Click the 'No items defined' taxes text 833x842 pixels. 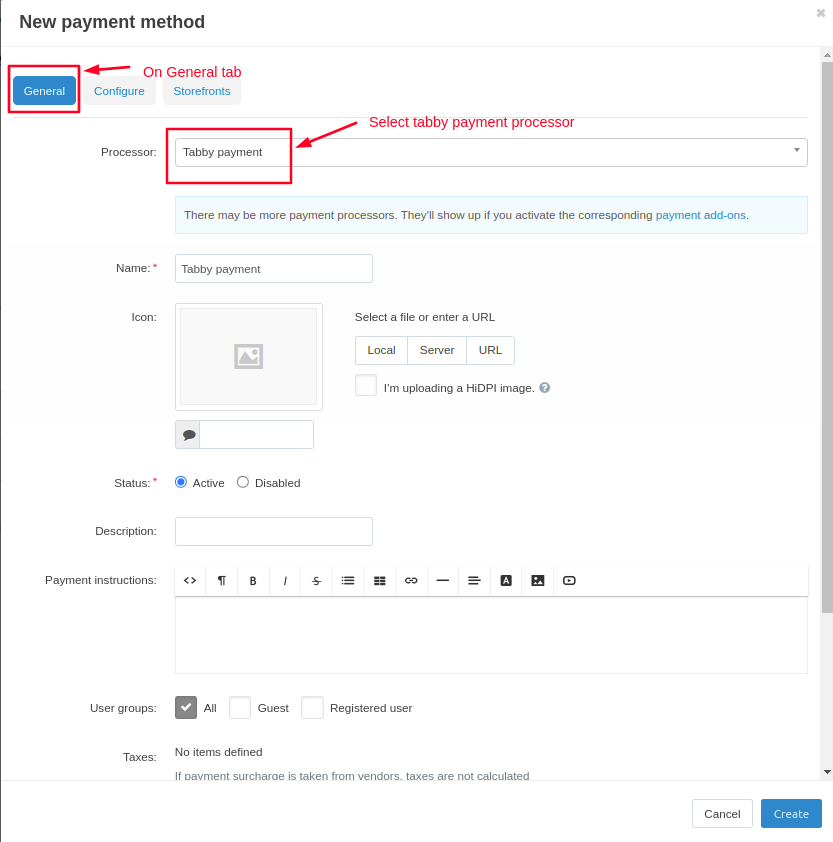click(x=219, y=752)
